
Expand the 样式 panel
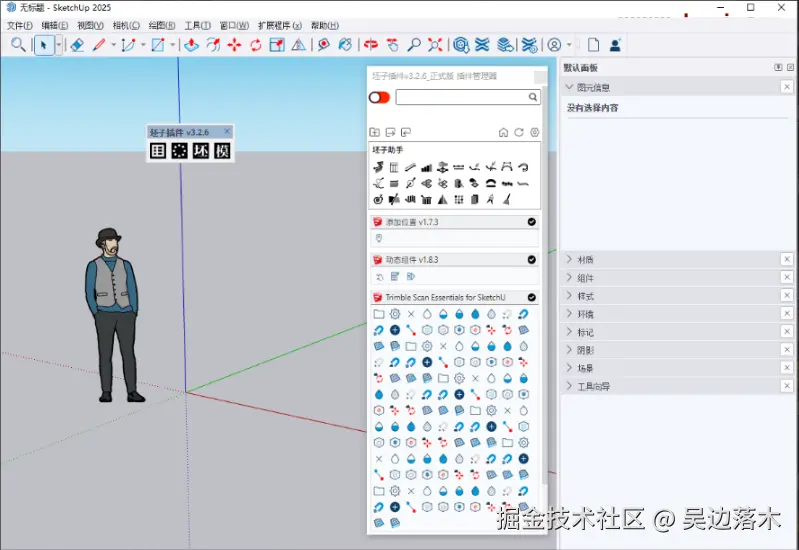569,296
